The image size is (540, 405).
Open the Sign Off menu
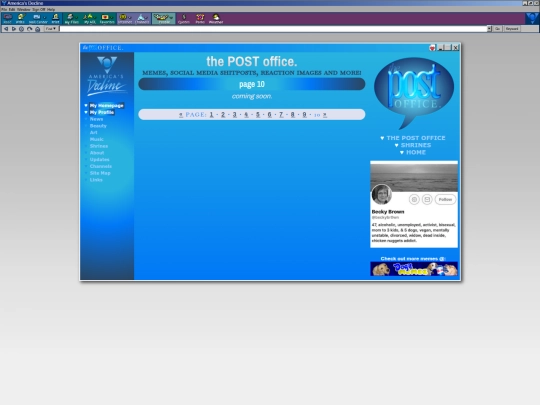tap(39, 9)
